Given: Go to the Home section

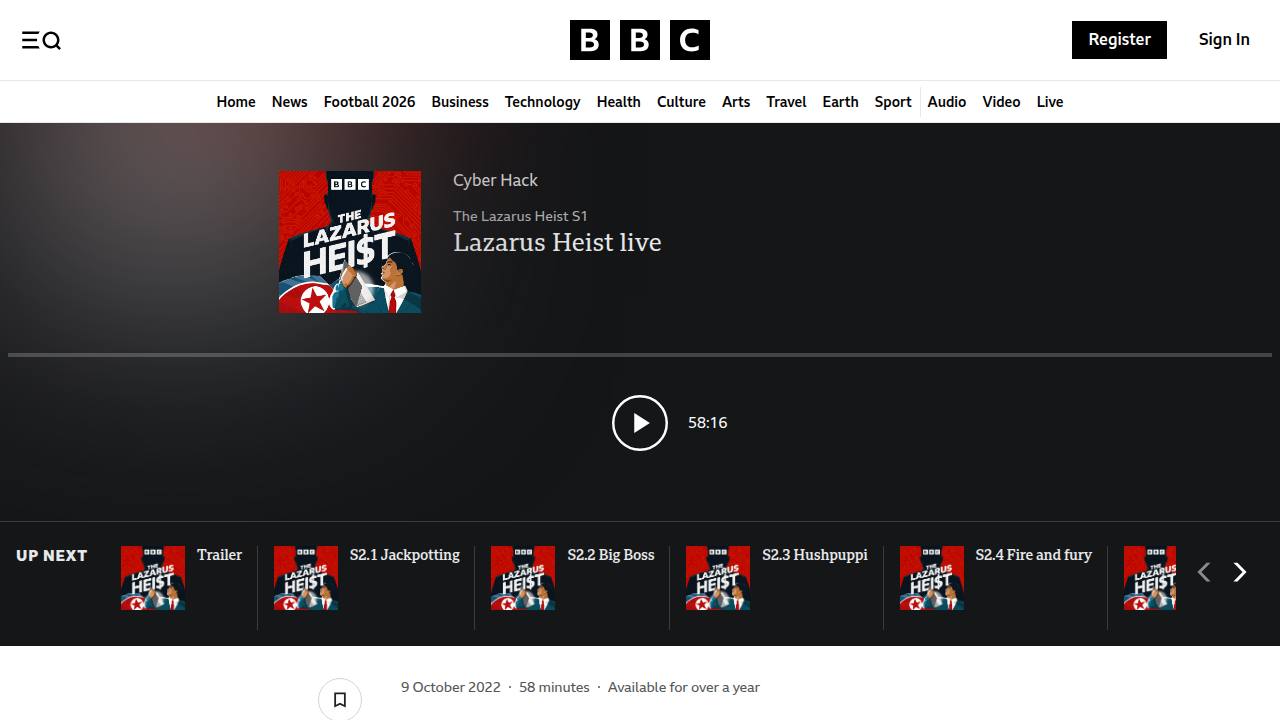Looking at the screenshot, I should click(236, 102).
